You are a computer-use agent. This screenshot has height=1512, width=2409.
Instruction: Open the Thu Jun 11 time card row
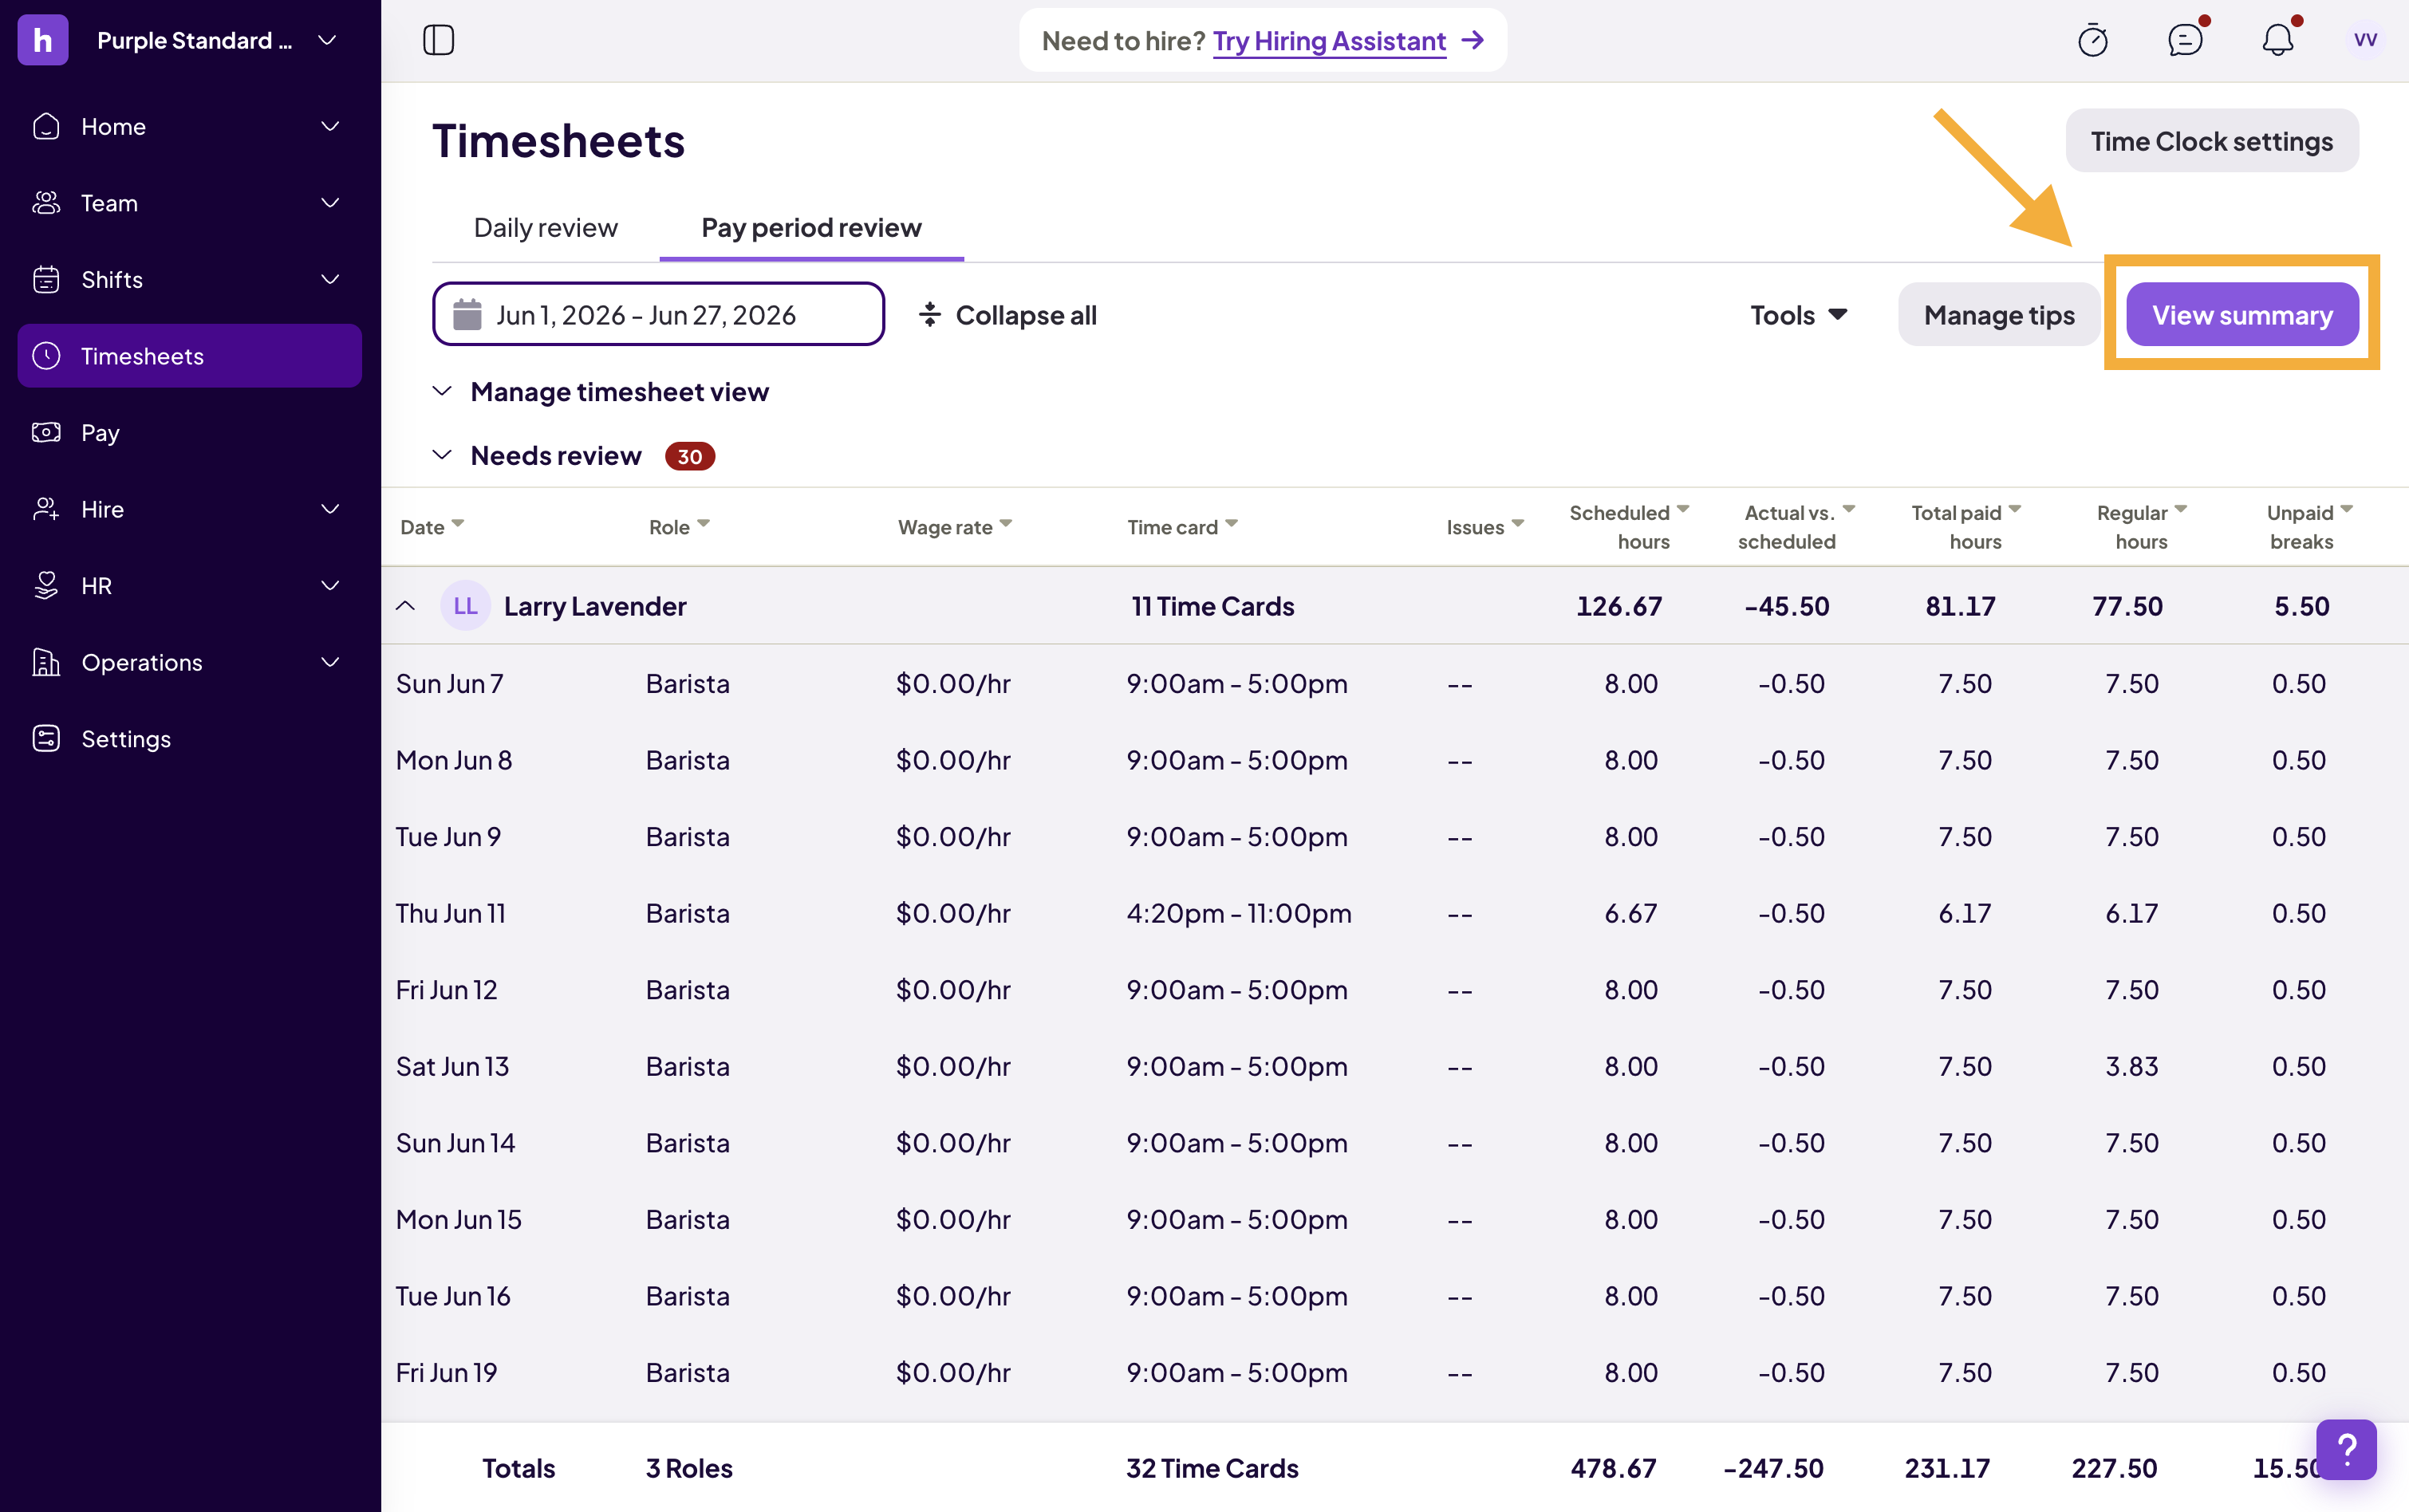pos(1395,913)
